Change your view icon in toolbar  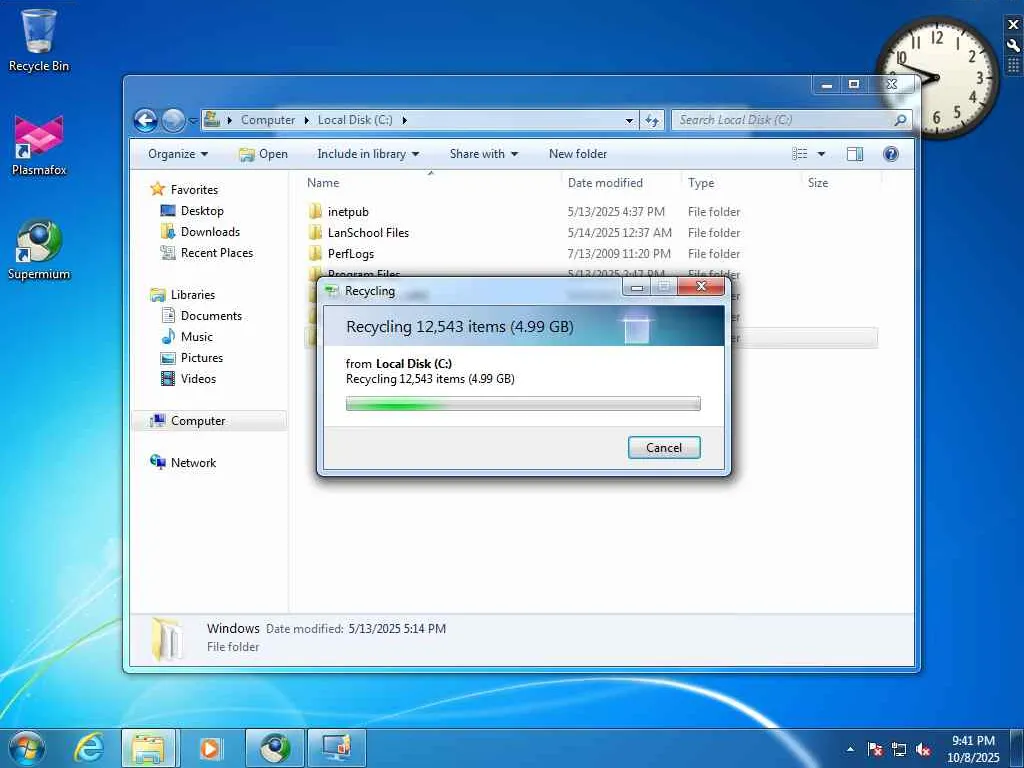pyautogui.click(x=800, y=154)
